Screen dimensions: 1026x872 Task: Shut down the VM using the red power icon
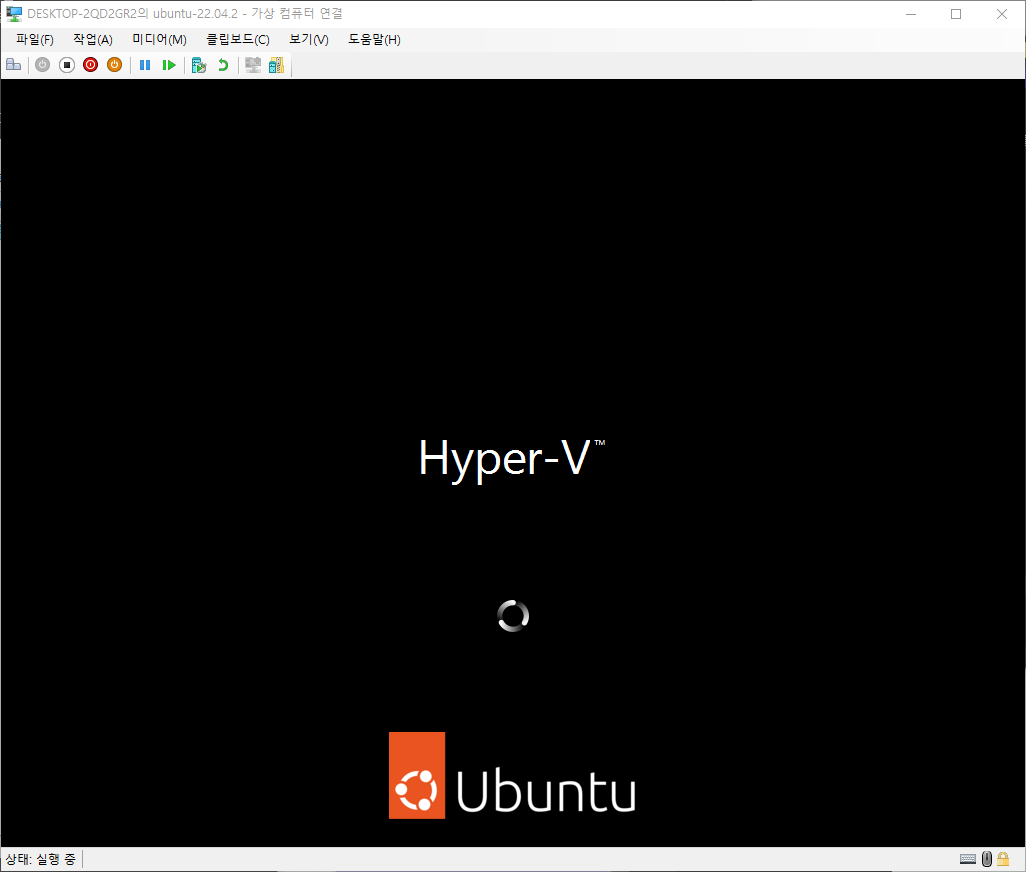coord(90,65)
